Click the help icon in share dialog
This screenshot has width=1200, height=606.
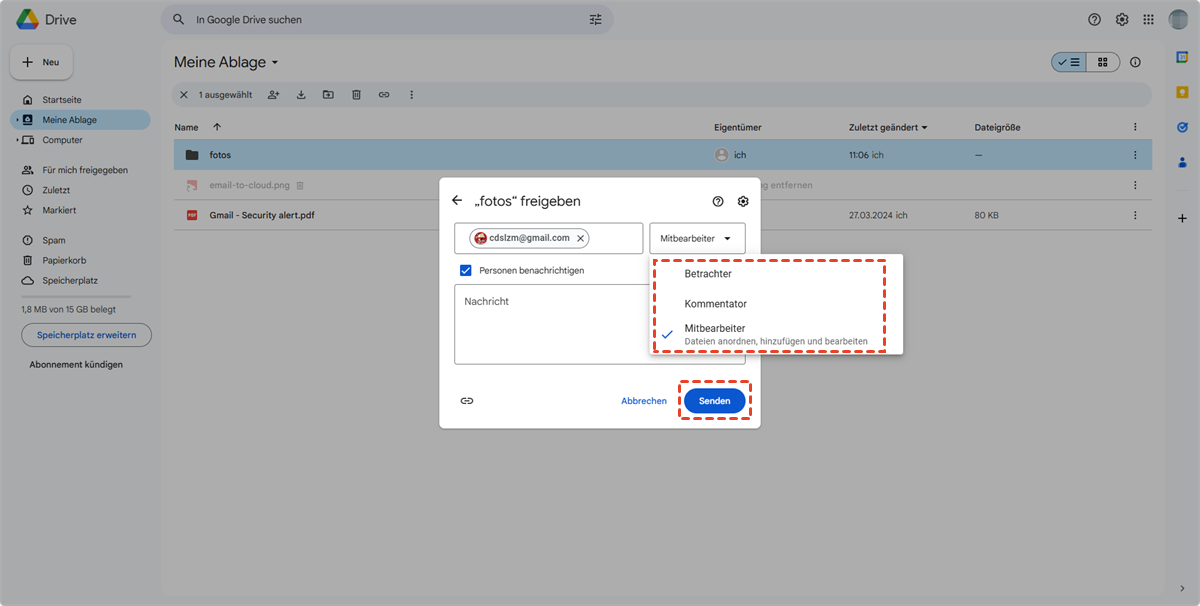(717, 201)
